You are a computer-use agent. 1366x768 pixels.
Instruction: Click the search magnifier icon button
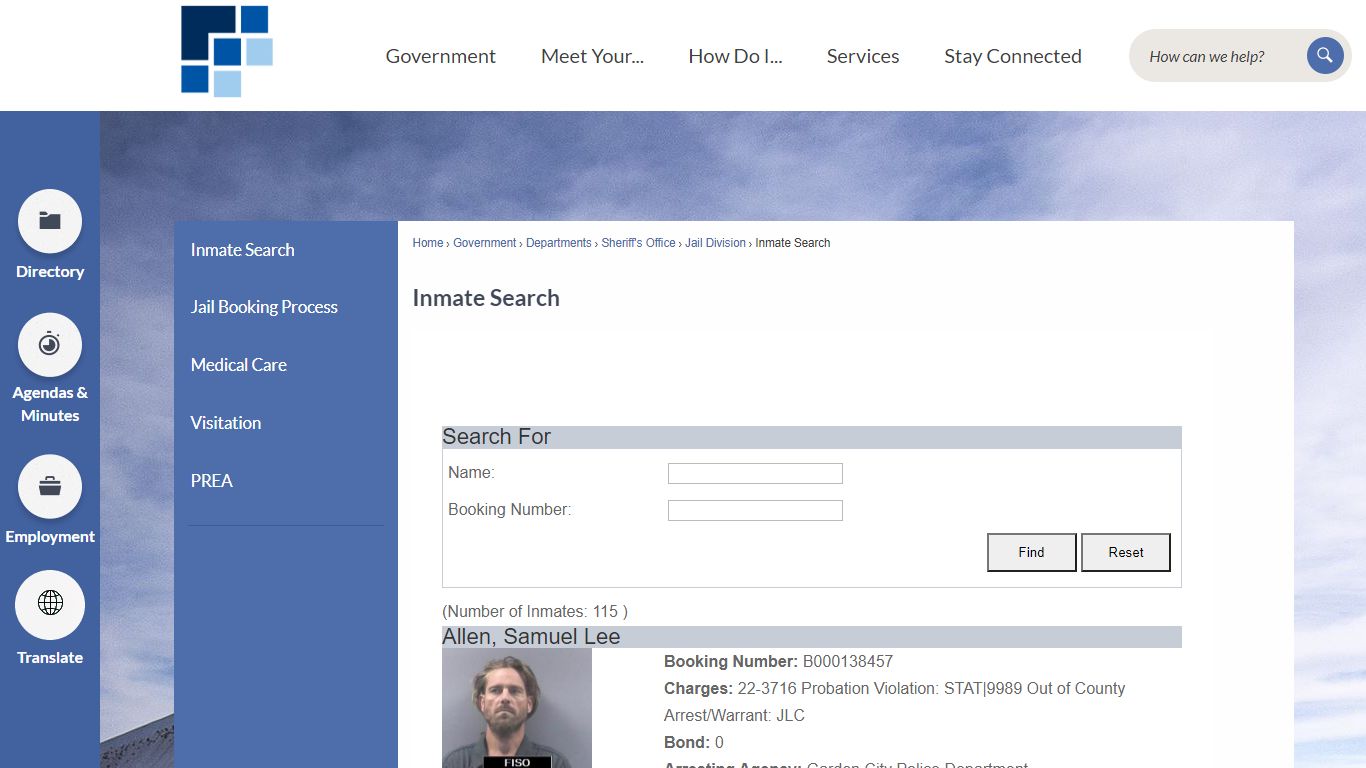(x=1325, y=56)
